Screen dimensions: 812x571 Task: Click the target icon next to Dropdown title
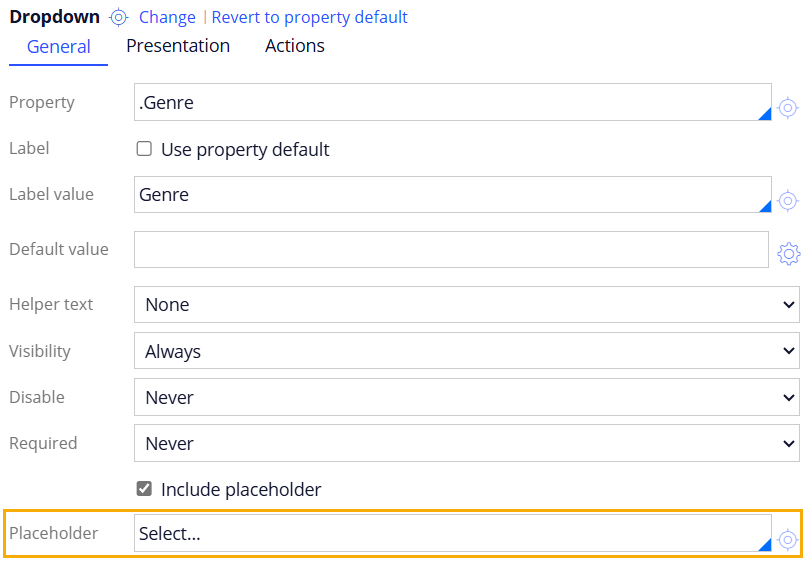click(x=120, y=17)
